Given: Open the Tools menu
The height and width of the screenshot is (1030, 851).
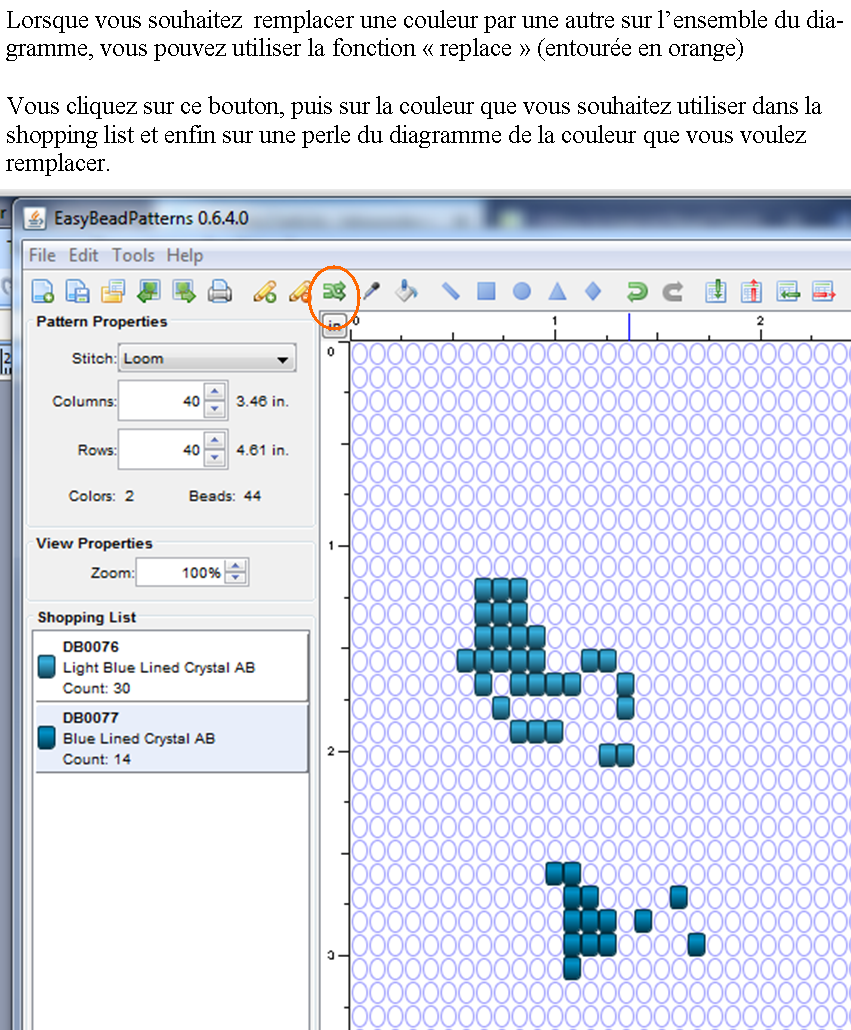Looking at the screenshot, I should click(133, 255).
